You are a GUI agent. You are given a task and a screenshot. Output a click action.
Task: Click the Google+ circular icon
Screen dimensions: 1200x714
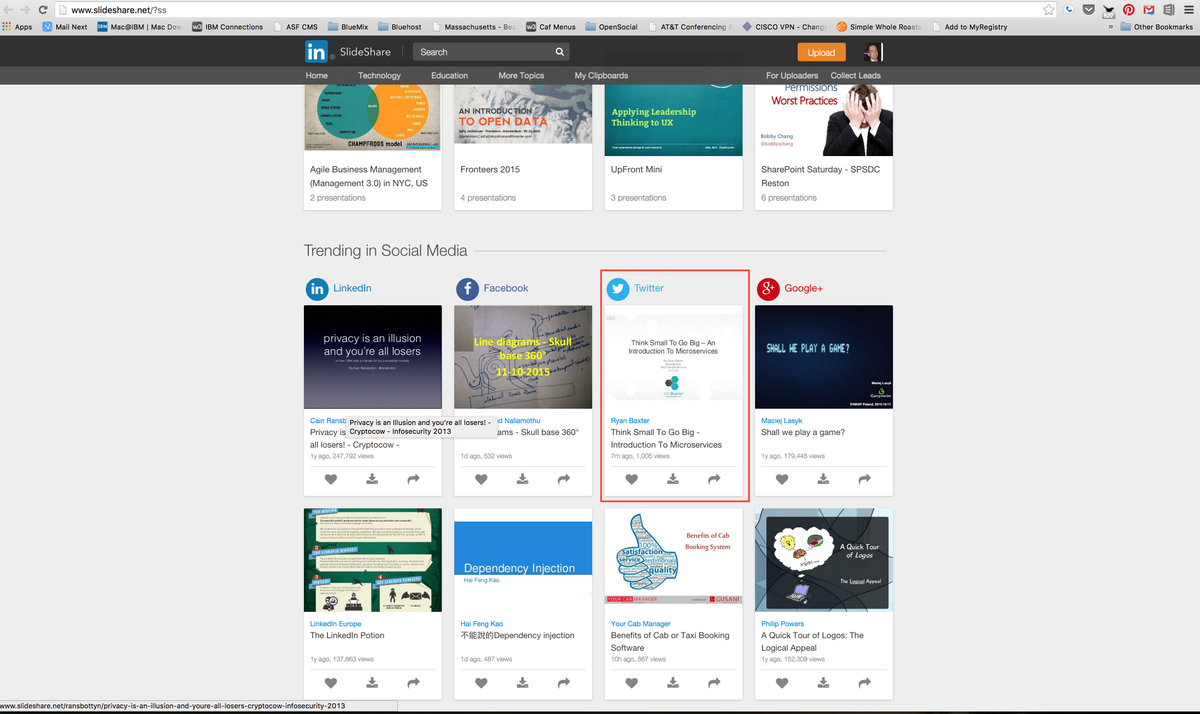[768, 289]
